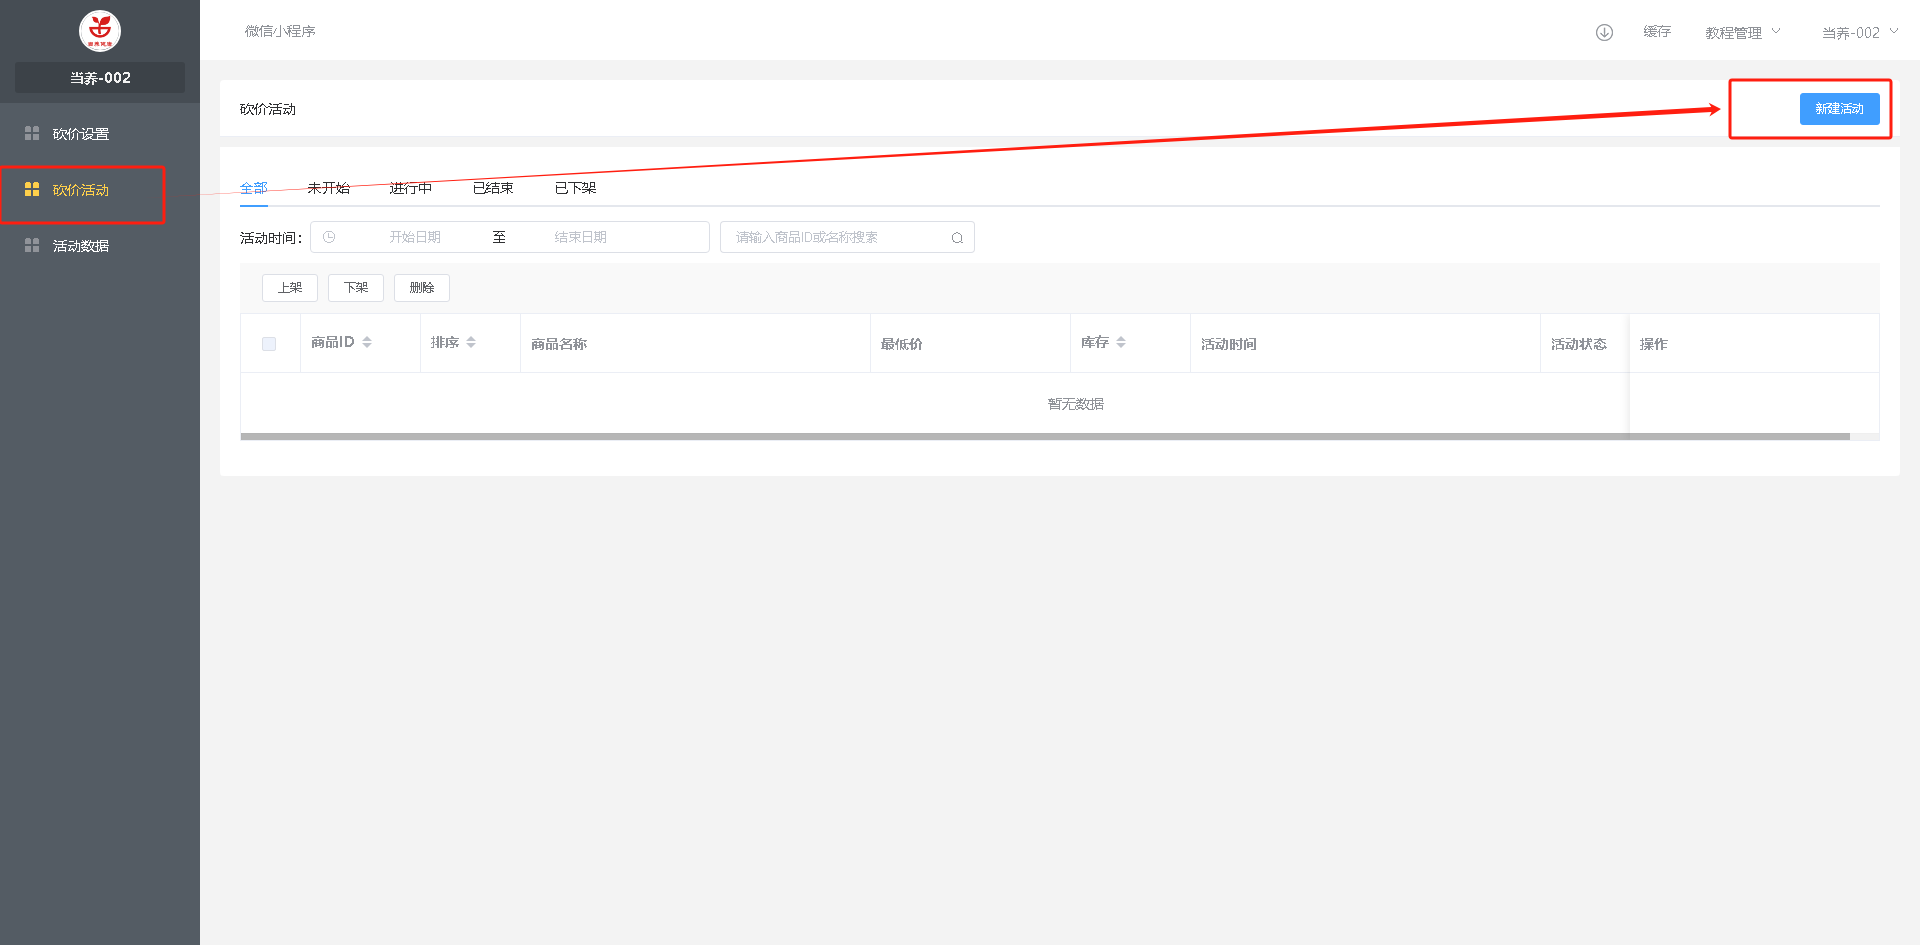The height and width of the screenshot is (945, 1920).
Task: Focus the product ID or name search field
Action: click(x=835, y=237)
